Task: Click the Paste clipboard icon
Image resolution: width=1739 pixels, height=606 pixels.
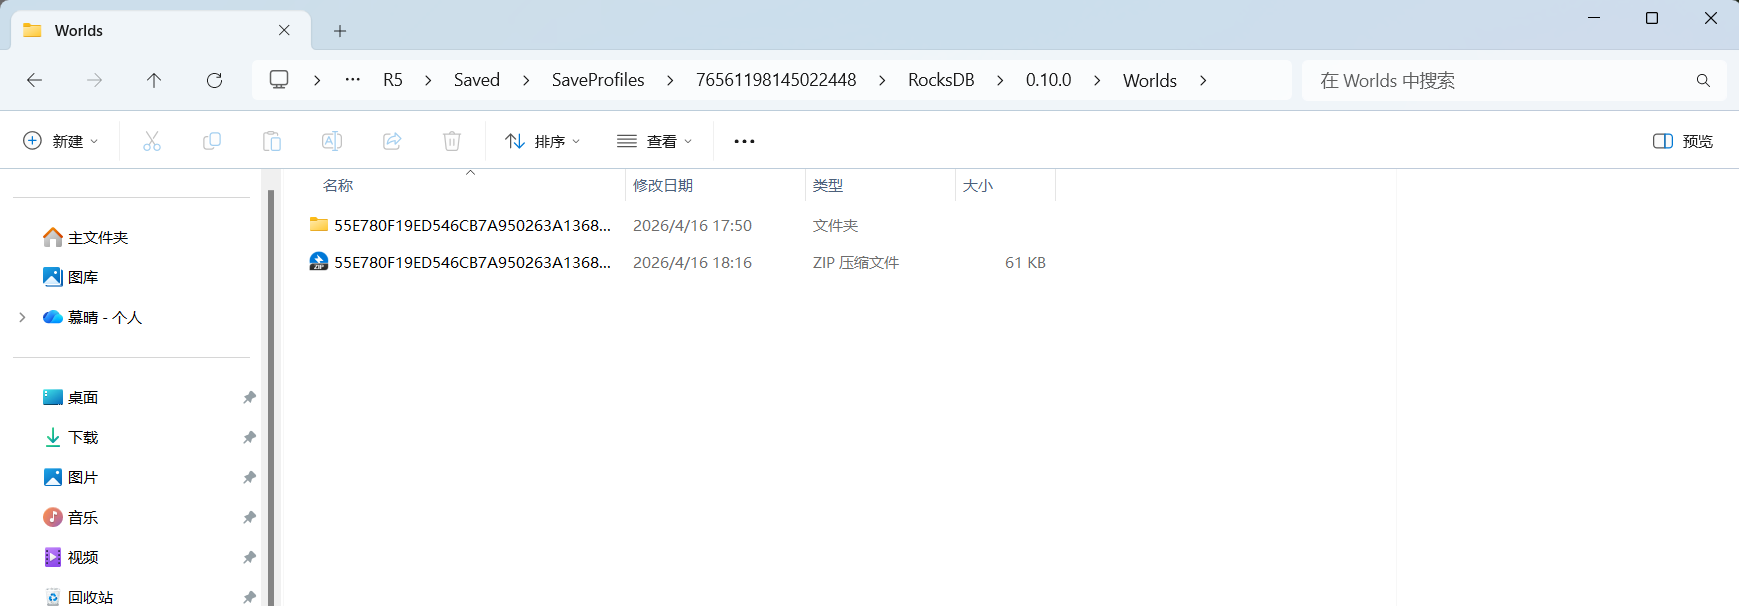Action: (x=272, y=141)
